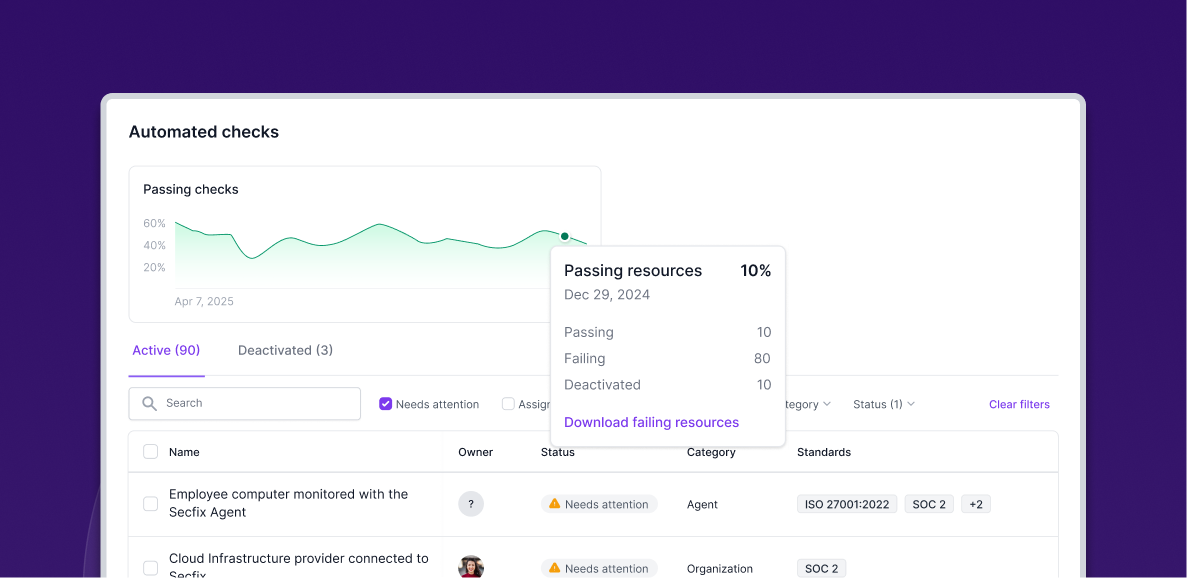The width and height of the screenshot is (1187, 578).
Task: Click SOC 2 tag in Employee computer row
Action: pos(929,504)
